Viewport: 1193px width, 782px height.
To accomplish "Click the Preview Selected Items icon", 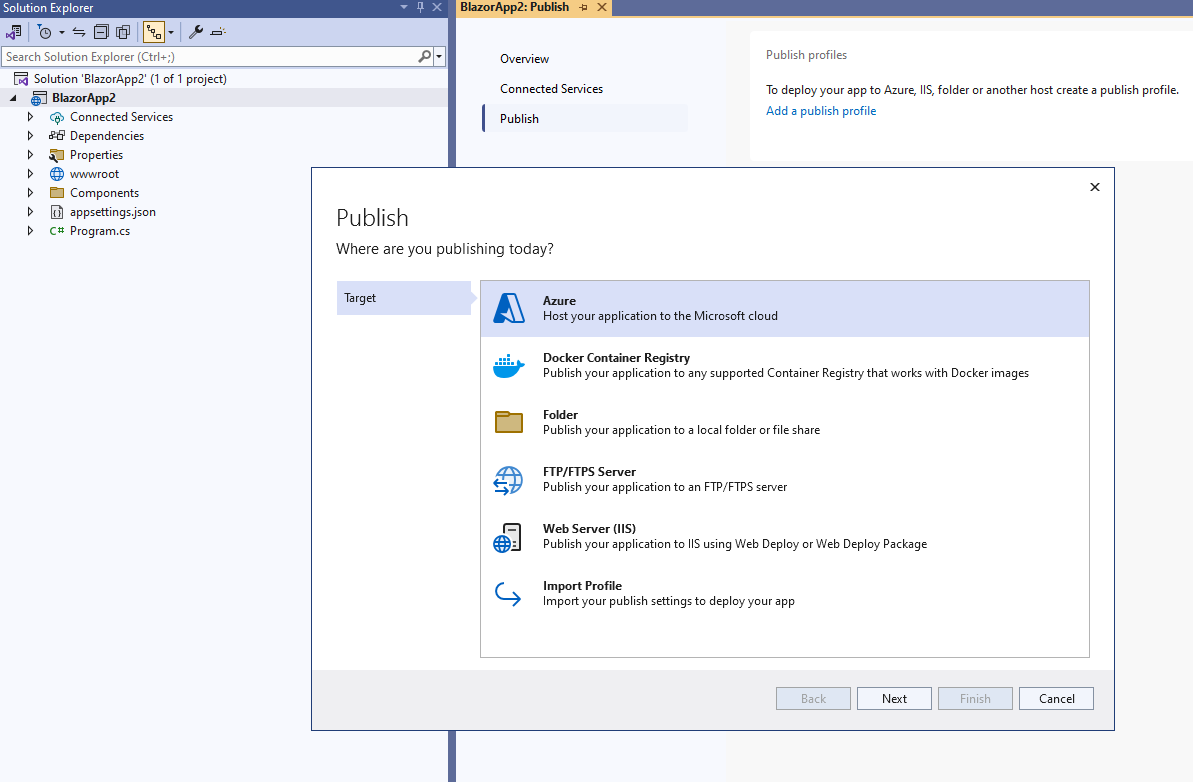I will coord(218,32).
